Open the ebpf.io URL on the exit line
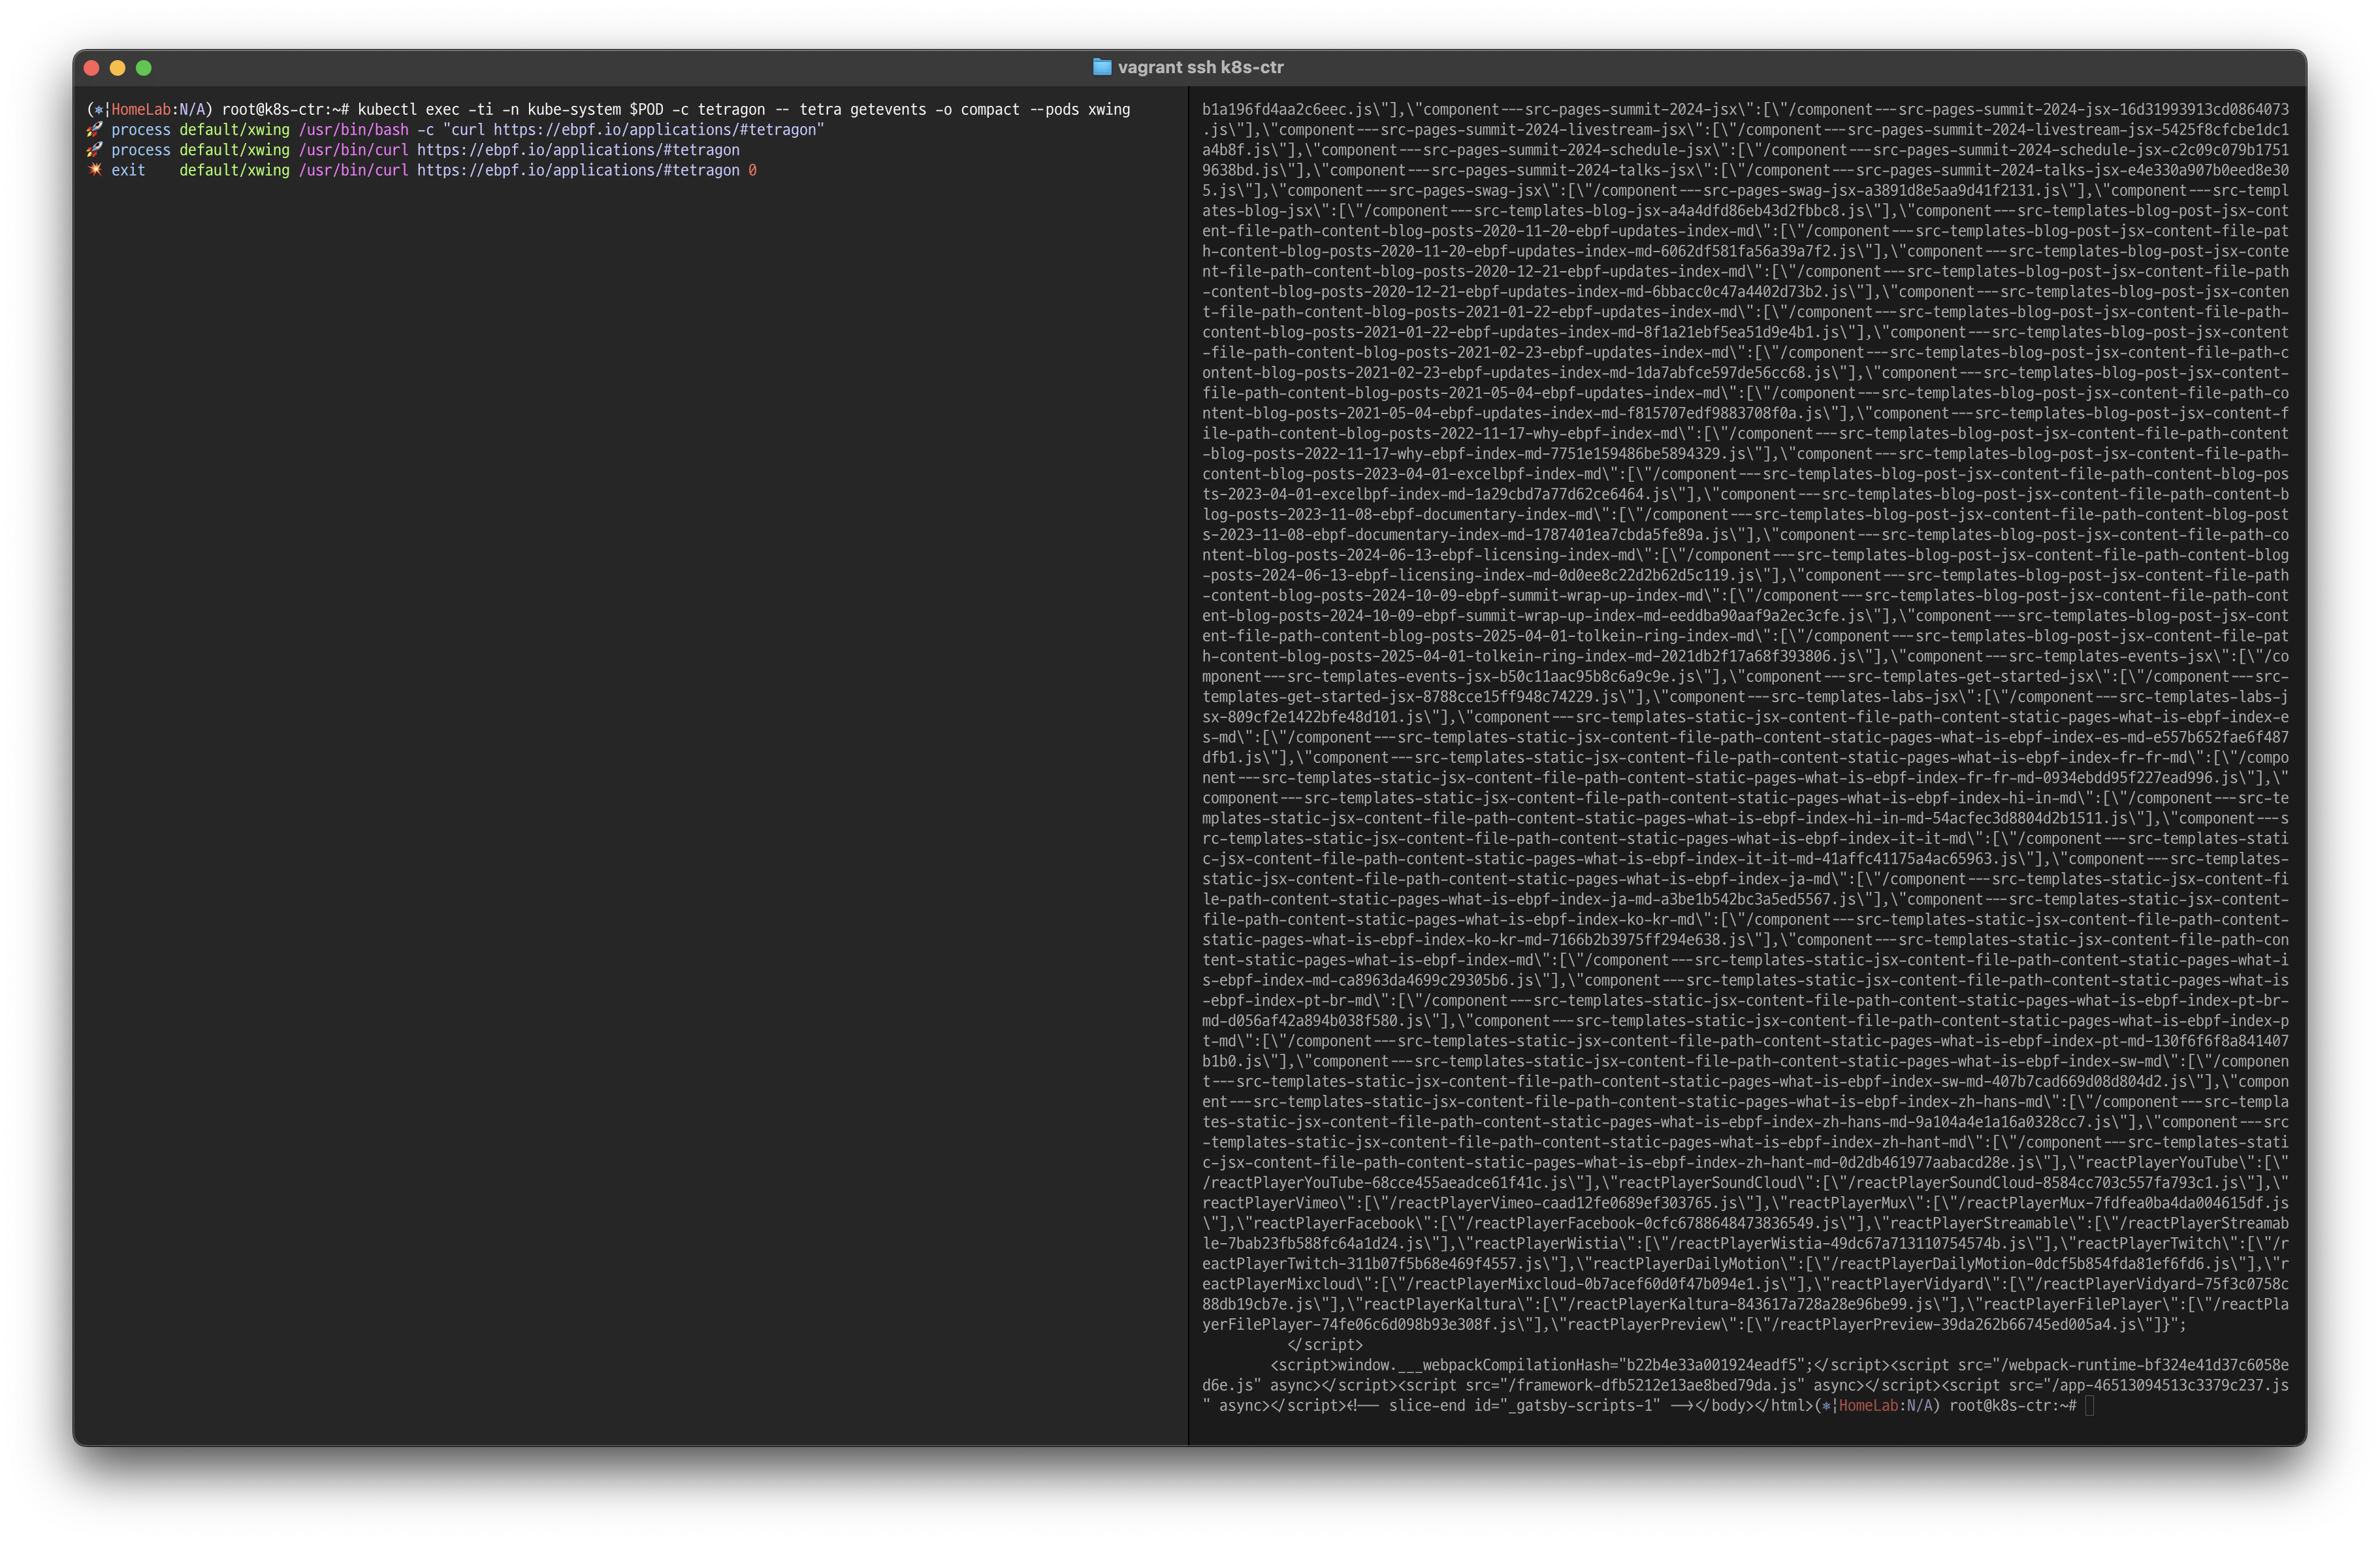Screen dimensions: 2380x1543 pos(578,170)
